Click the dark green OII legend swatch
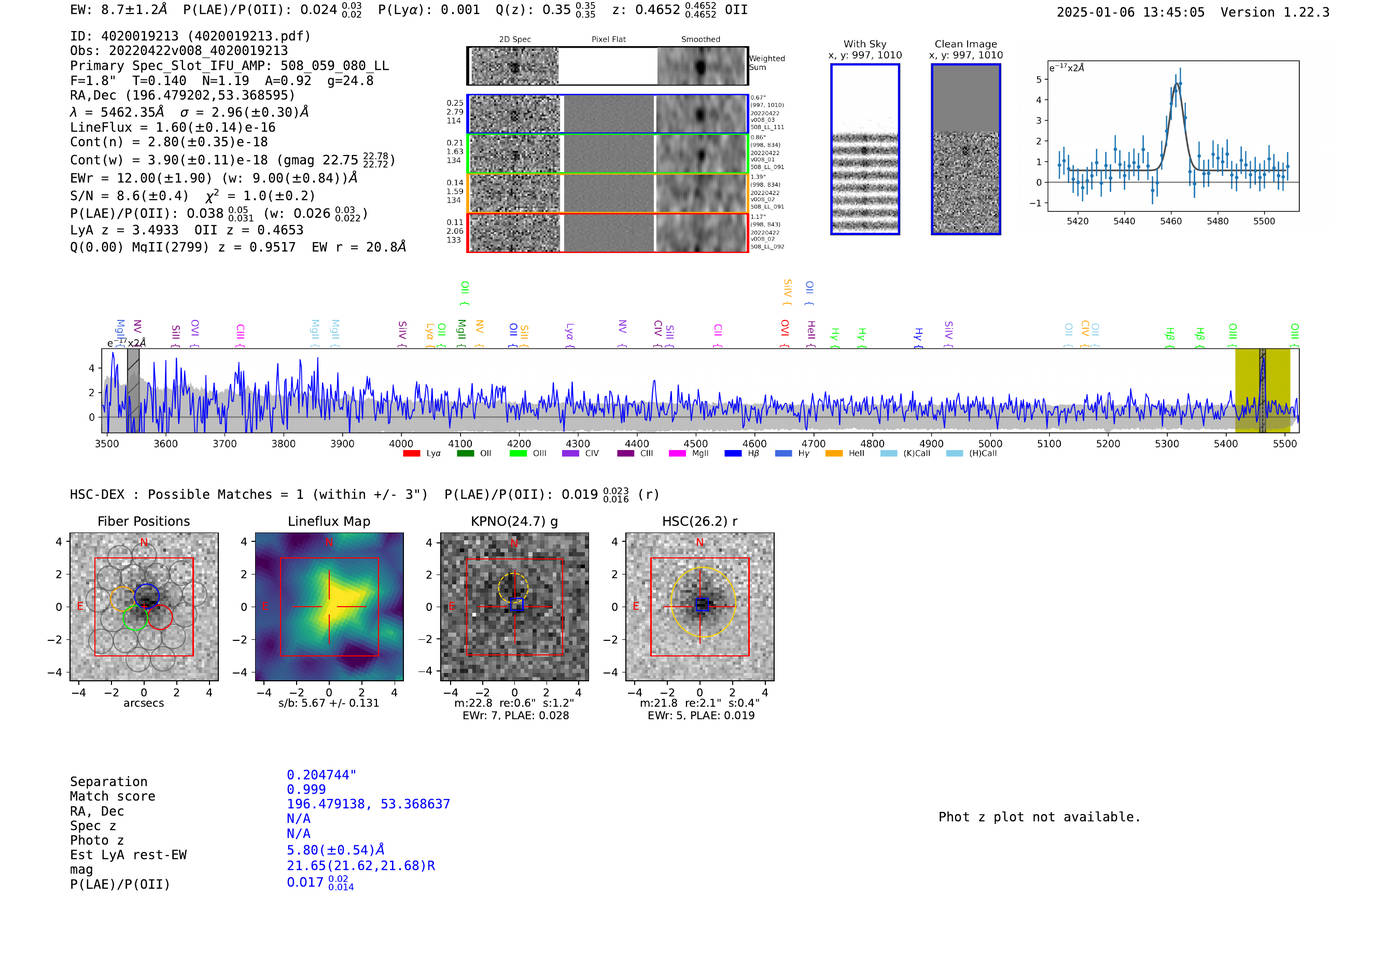The image size is (1400, 953). coord(465,454)
